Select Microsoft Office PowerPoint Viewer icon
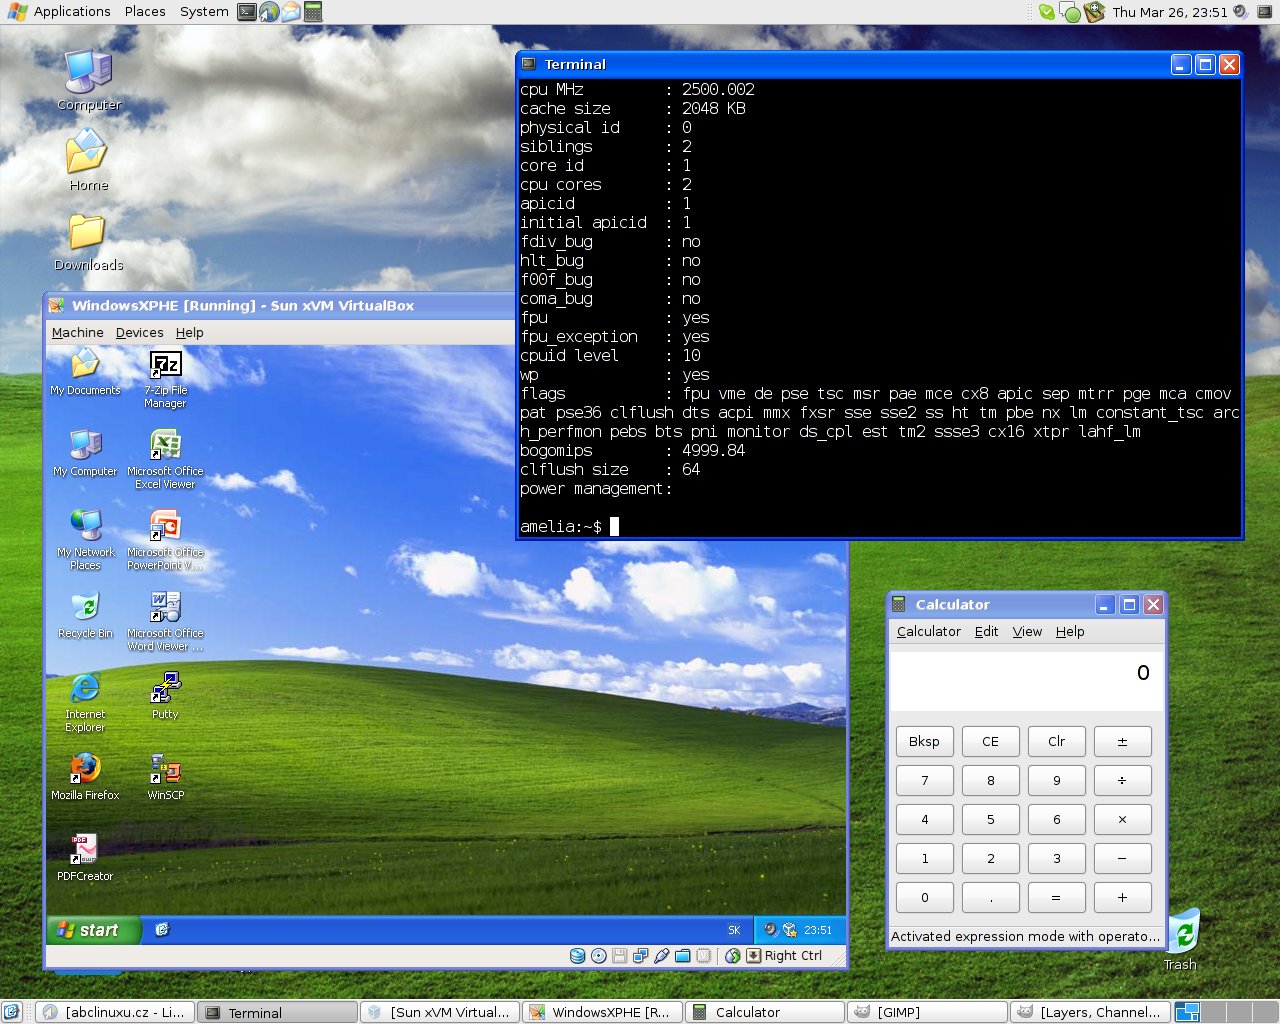 (165, 540)
